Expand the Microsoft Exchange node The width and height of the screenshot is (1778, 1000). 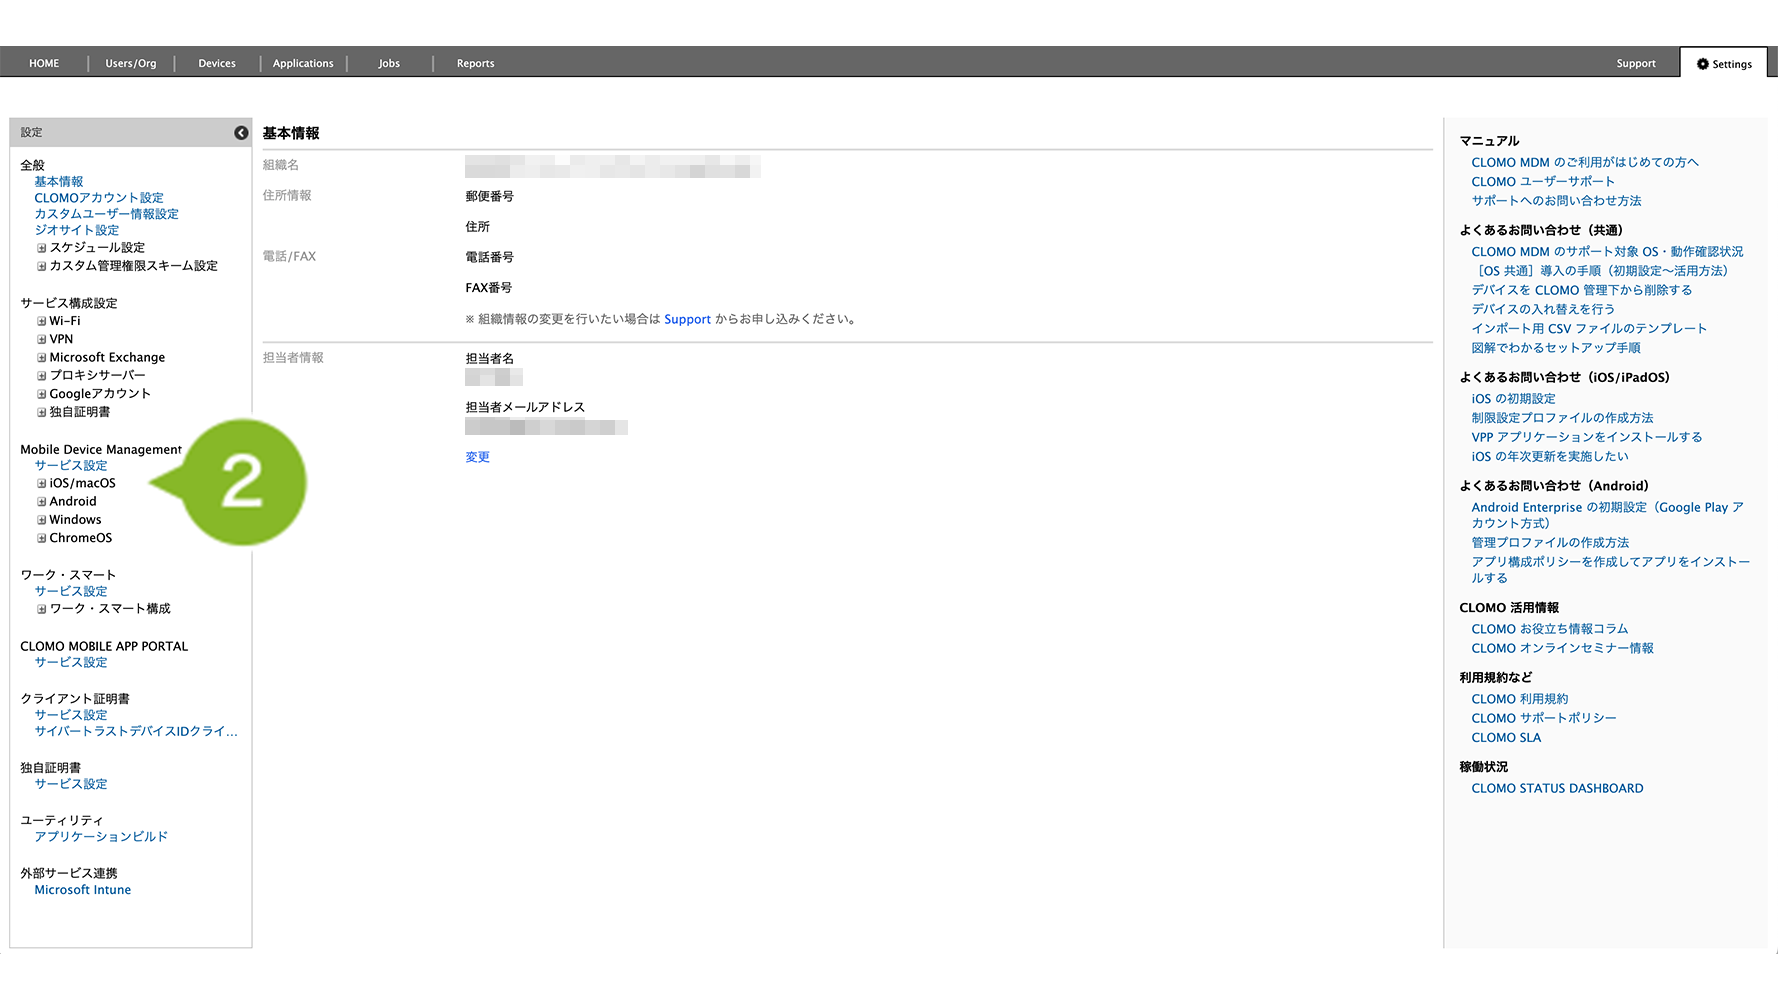tap(42, 358)
